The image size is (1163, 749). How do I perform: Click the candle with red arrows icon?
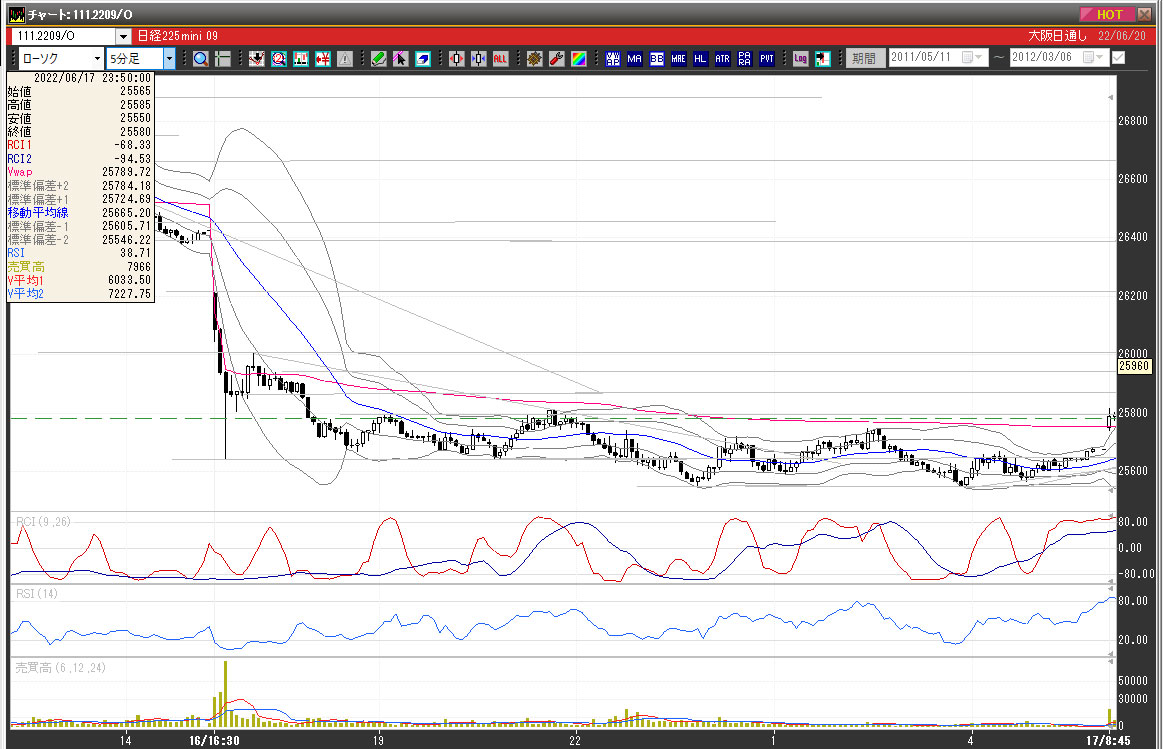[x=456, y=59]
